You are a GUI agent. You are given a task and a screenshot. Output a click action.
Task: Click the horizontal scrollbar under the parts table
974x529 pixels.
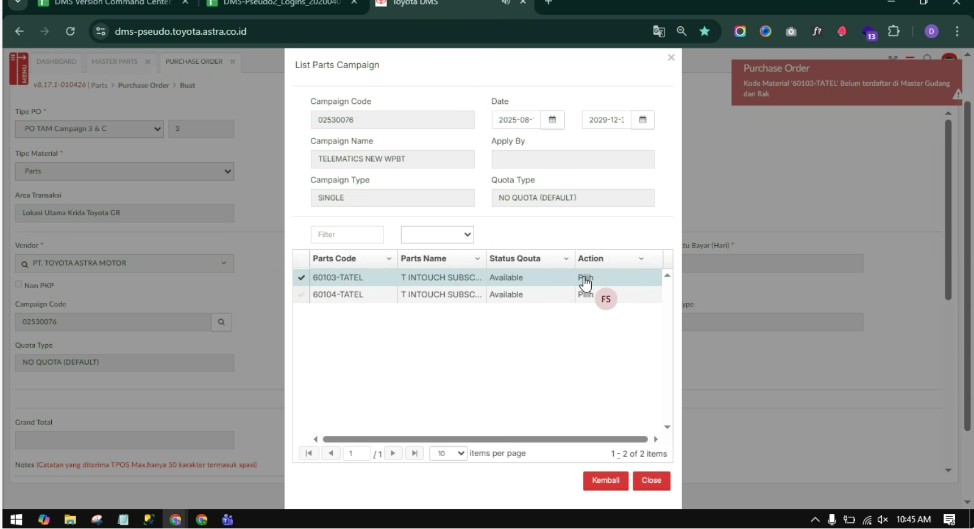487,438
